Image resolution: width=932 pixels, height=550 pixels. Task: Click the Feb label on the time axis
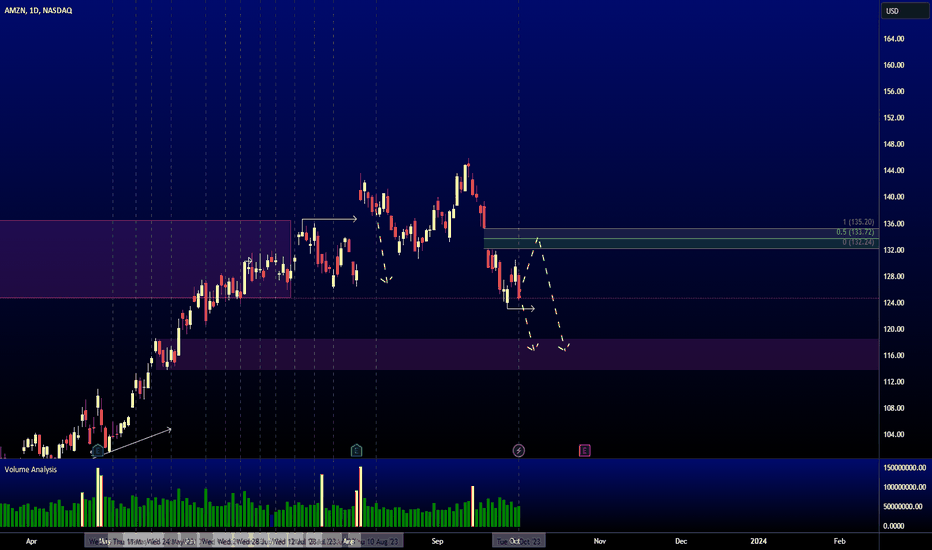point(839,541)
